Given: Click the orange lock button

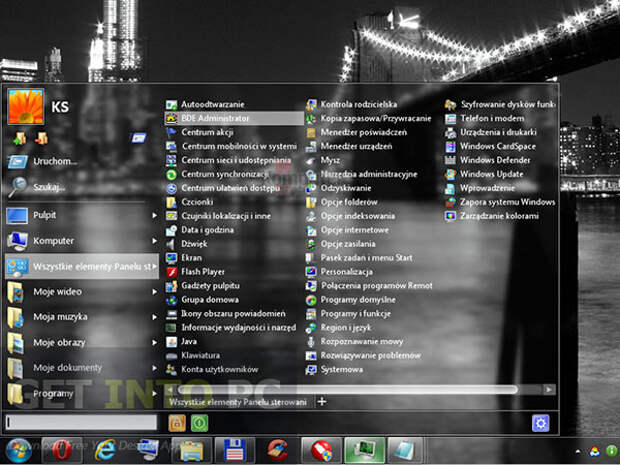Looking at the screenshot, I should tap(177, 423).
